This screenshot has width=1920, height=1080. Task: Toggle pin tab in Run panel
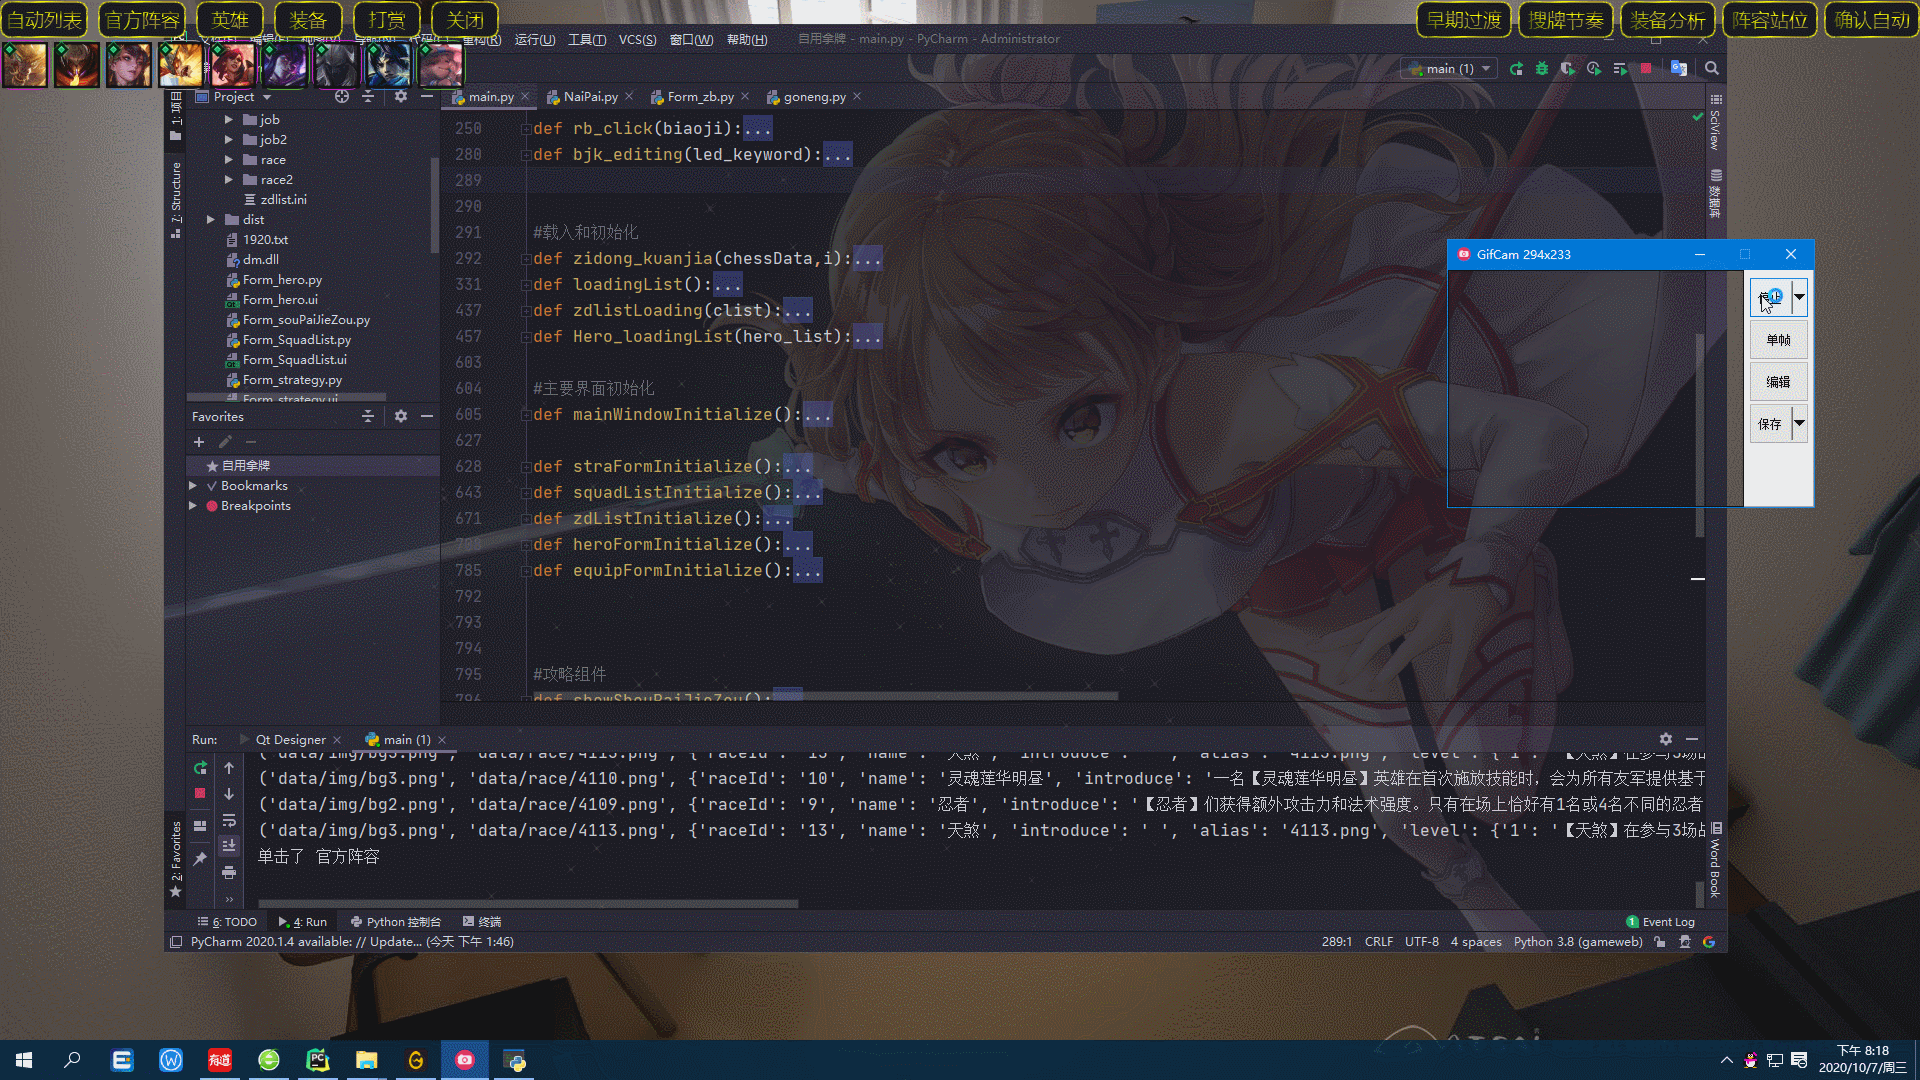[200, 859]
